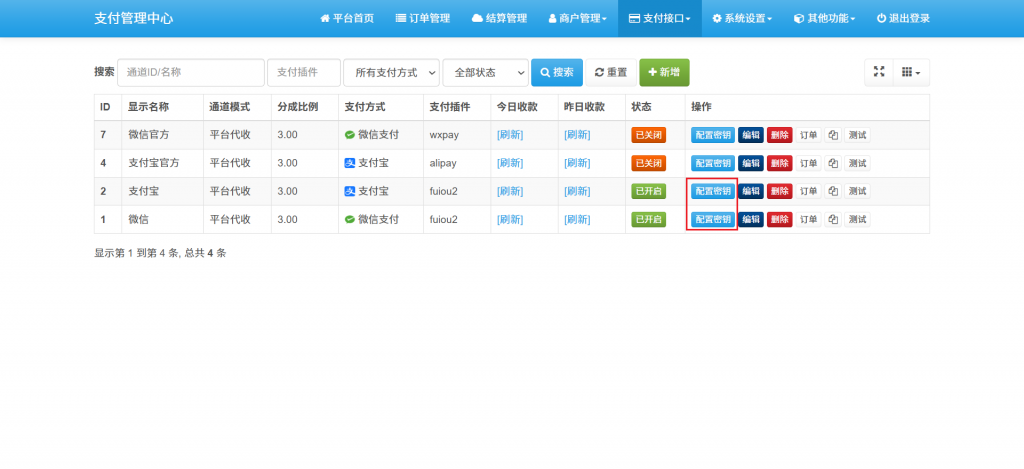Open the 全部状态 dropdown
Viewport: 1024px width, 469px height.
click(x=485, y=72)
